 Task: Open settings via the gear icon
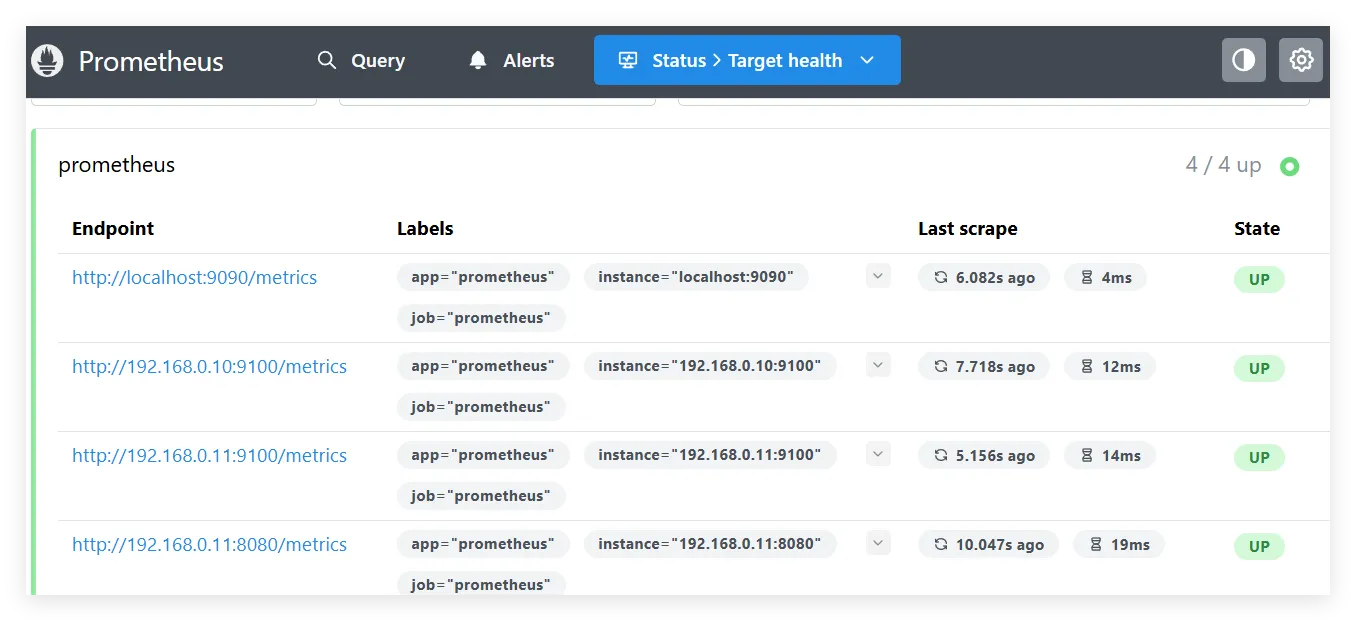tap(1300, 60)
